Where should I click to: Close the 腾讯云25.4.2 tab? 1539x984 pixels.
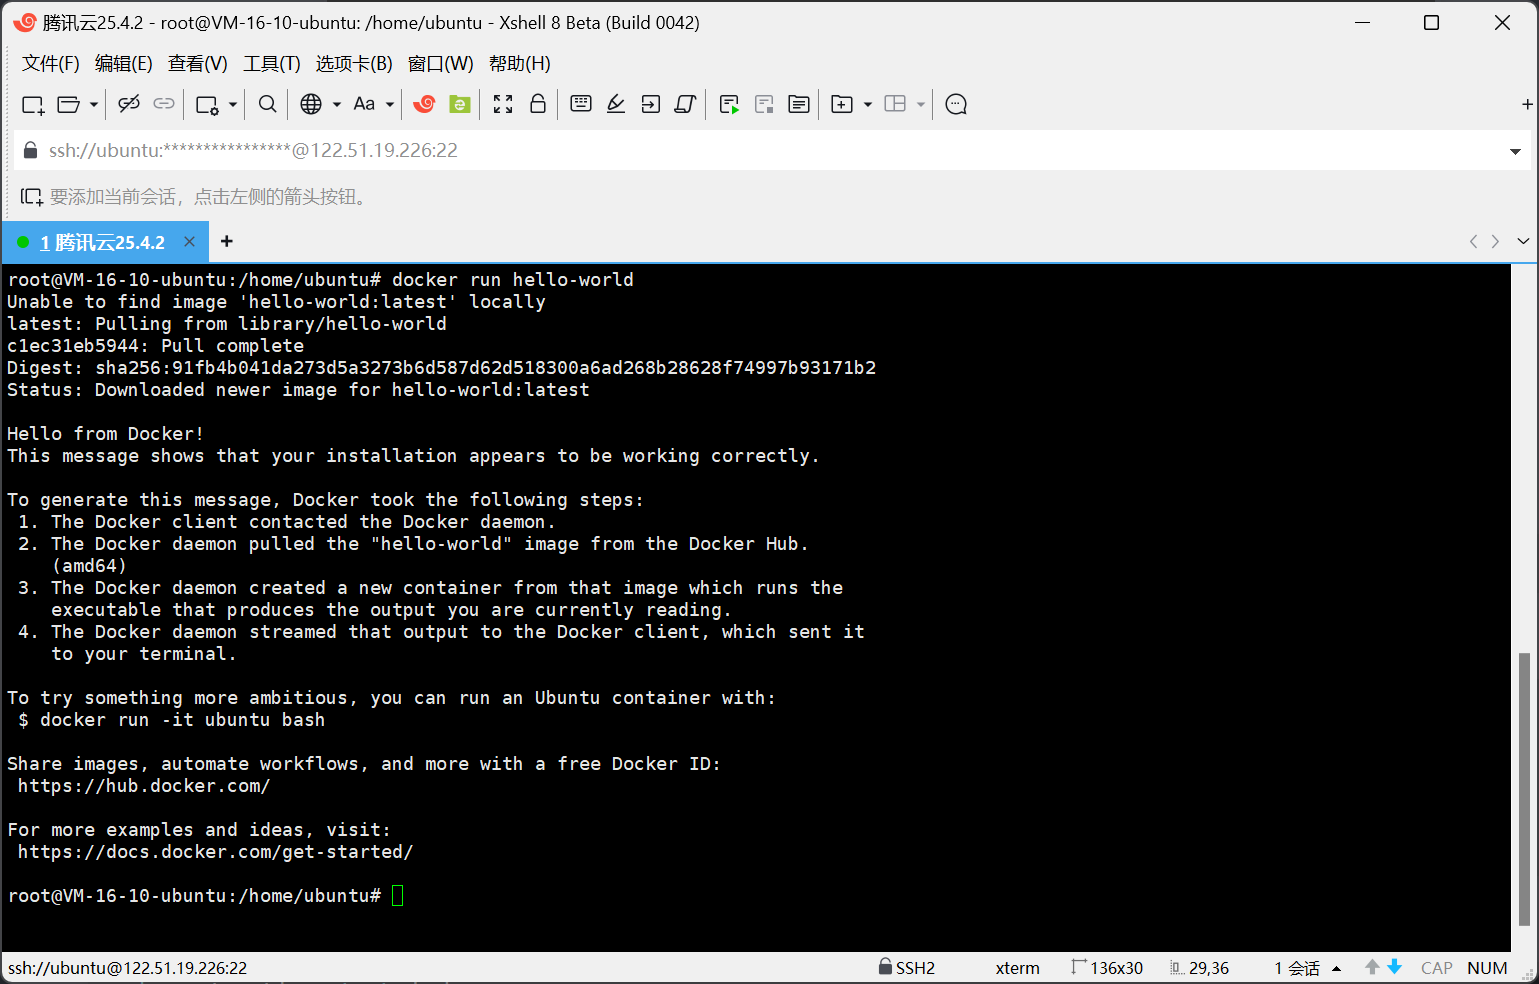pyautogui.click(x=190, y=242)
